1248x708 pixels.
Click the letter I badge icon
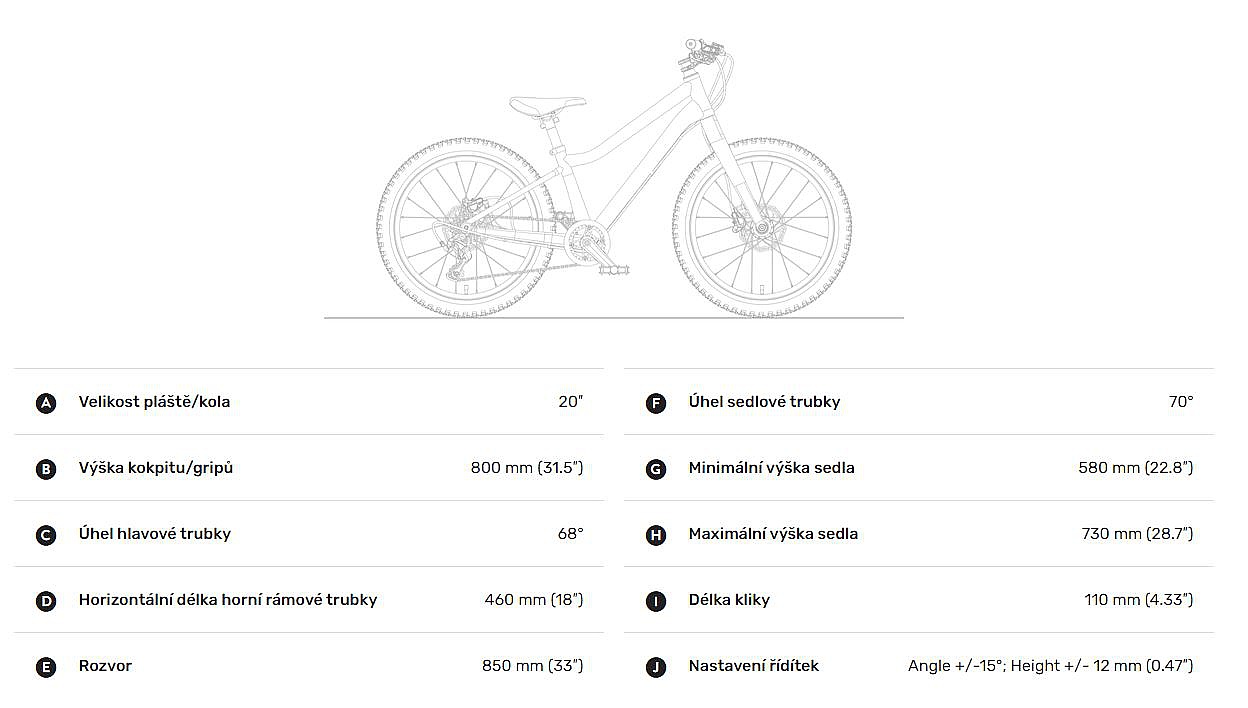point(656,601)
